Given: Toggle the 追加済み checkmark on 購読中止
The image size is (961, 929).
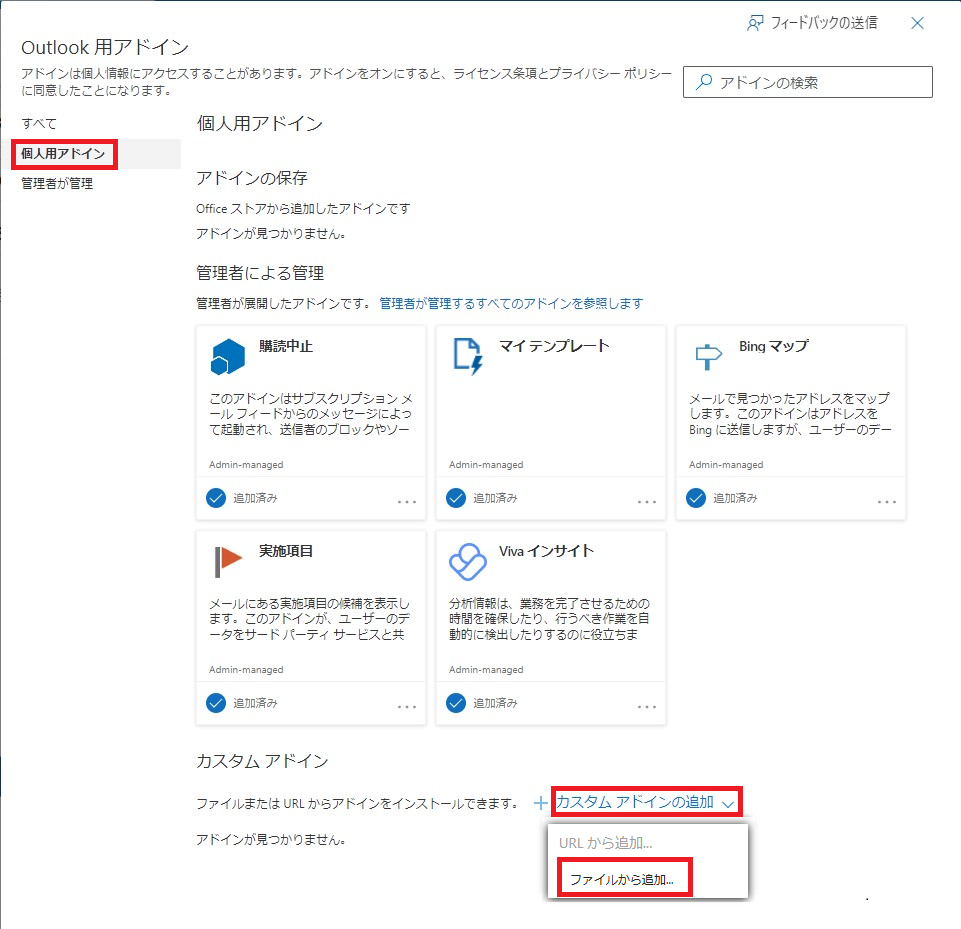Looking at the screenshot, I should [x=216, y=498].
